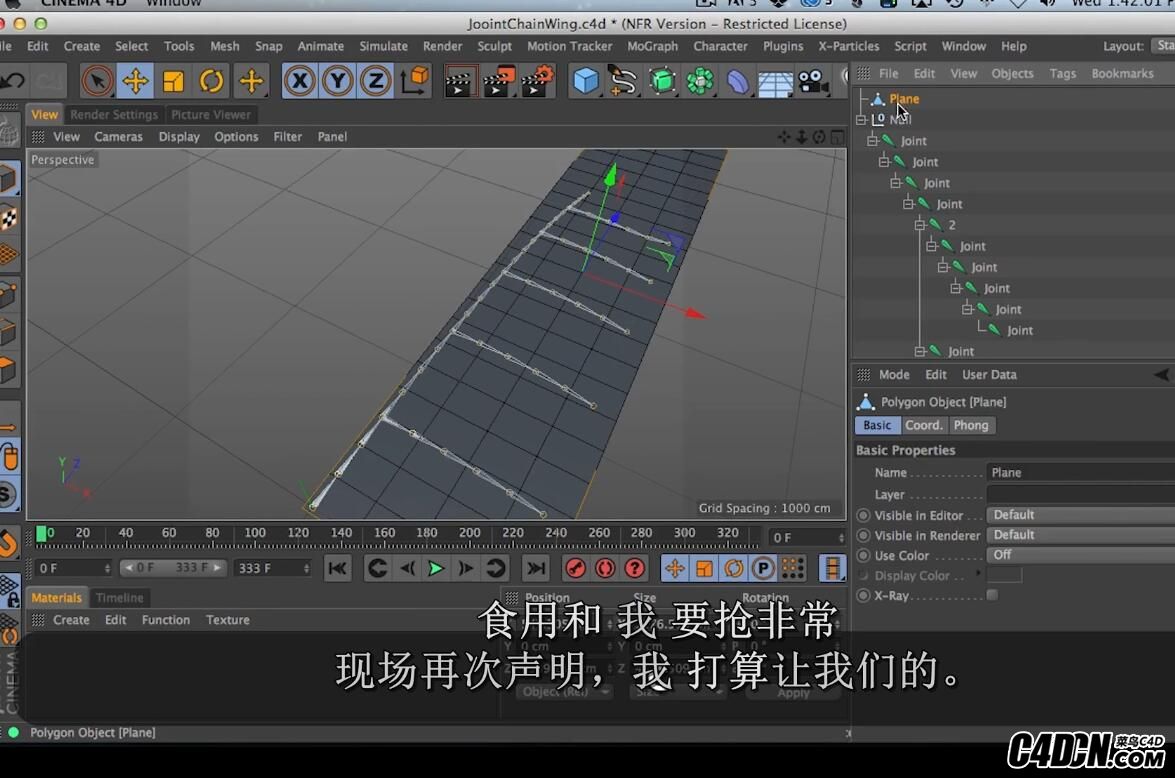Activate the Scale tool

point(174,80)
